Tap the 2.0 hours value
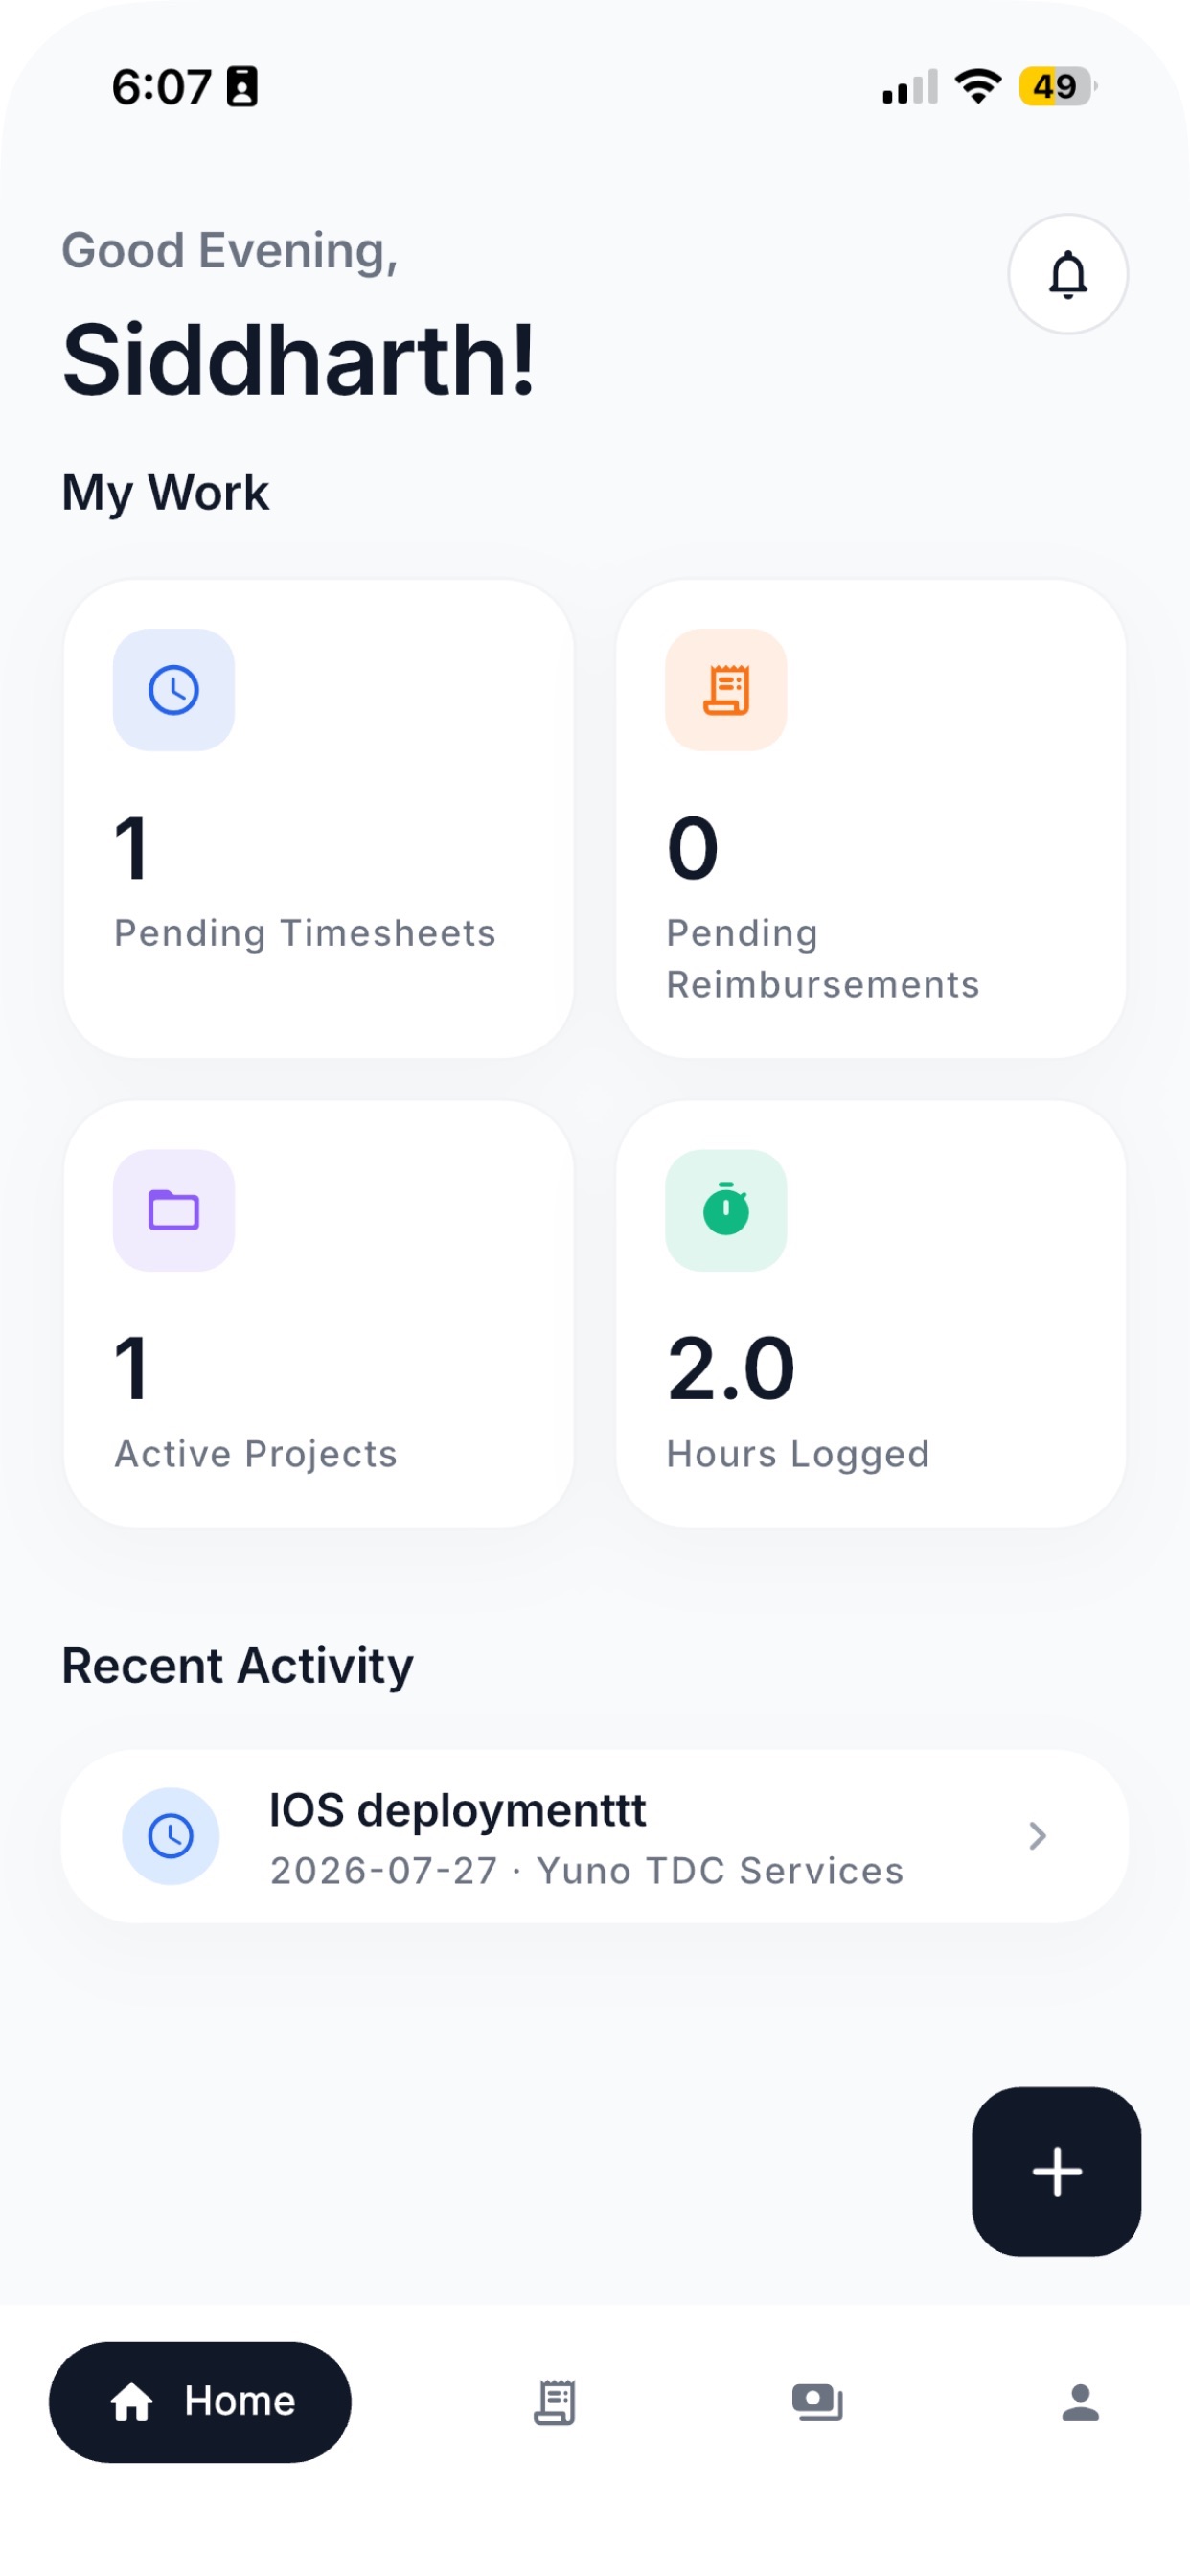Screen dimensions: 1190x2576 pyautogui.click(x=731, y=1369)
